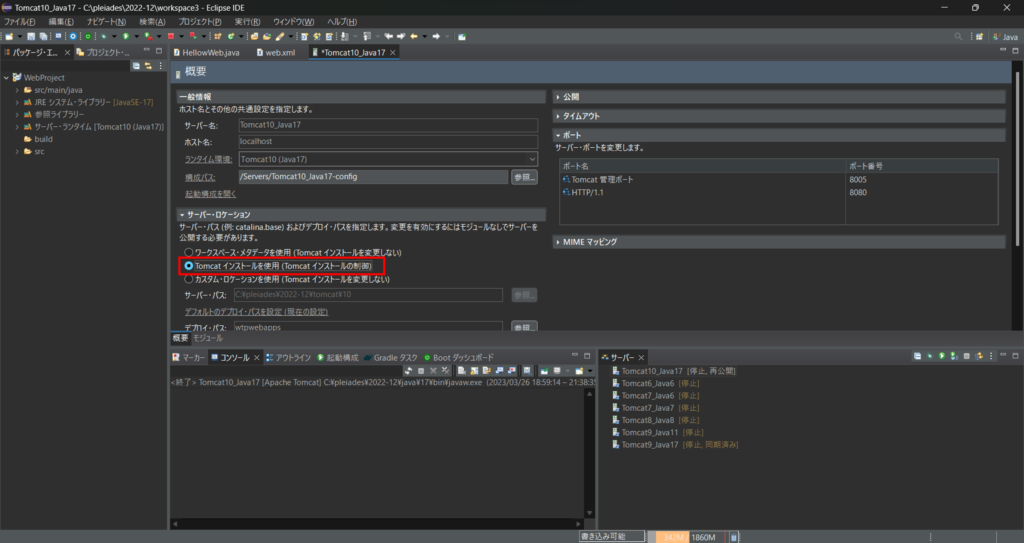Select the 'ワークスペース・メタデータを使用' radio option

[188, 253]
